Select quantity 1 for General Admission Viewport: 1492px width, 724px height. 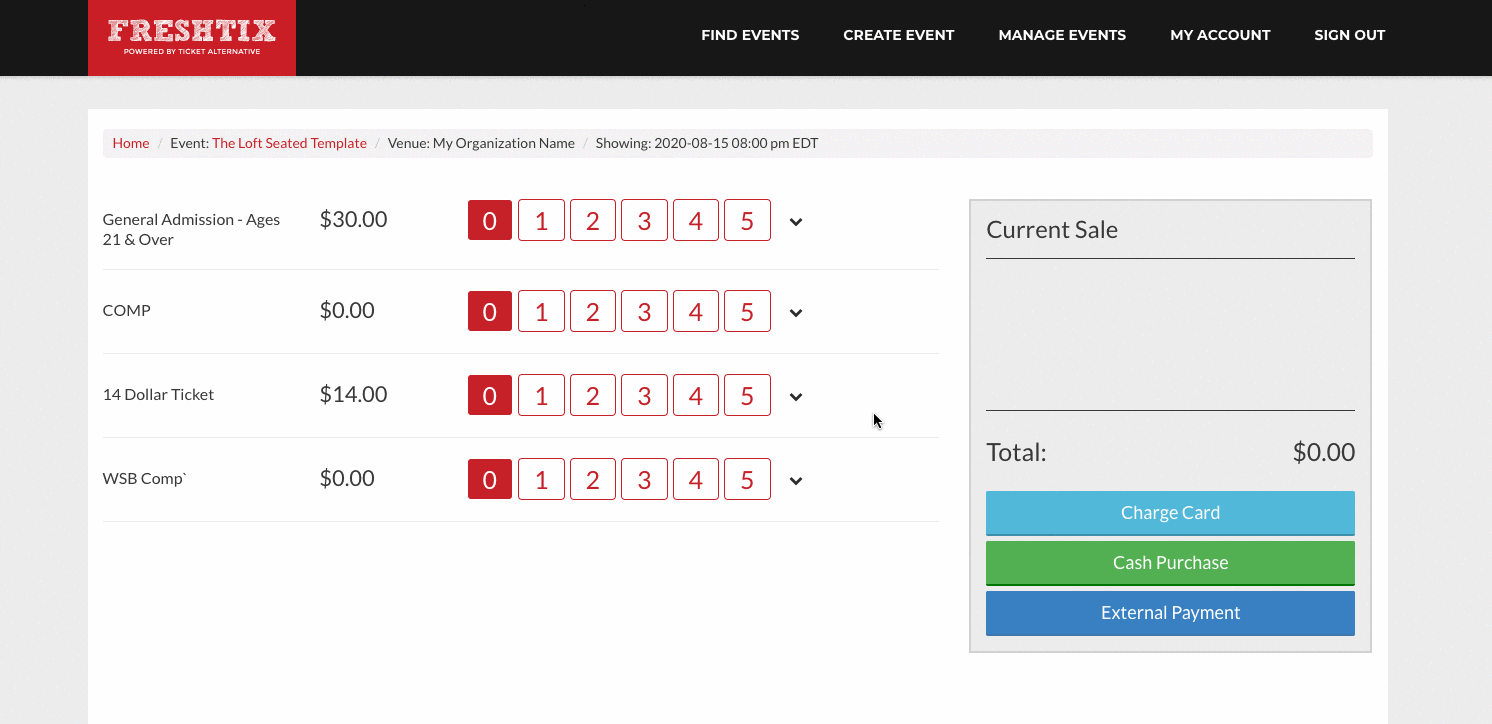click(541, 220)
